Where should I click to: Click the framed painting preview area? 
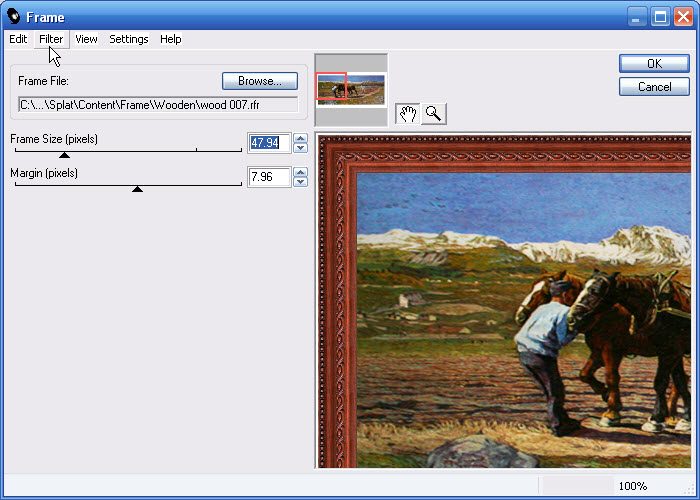click(x=504, y=301)
